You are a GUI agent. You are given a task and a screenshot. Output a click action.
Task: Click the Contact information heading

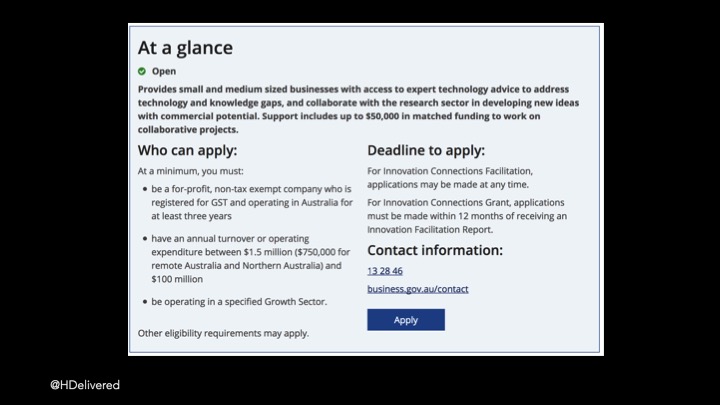435,250
